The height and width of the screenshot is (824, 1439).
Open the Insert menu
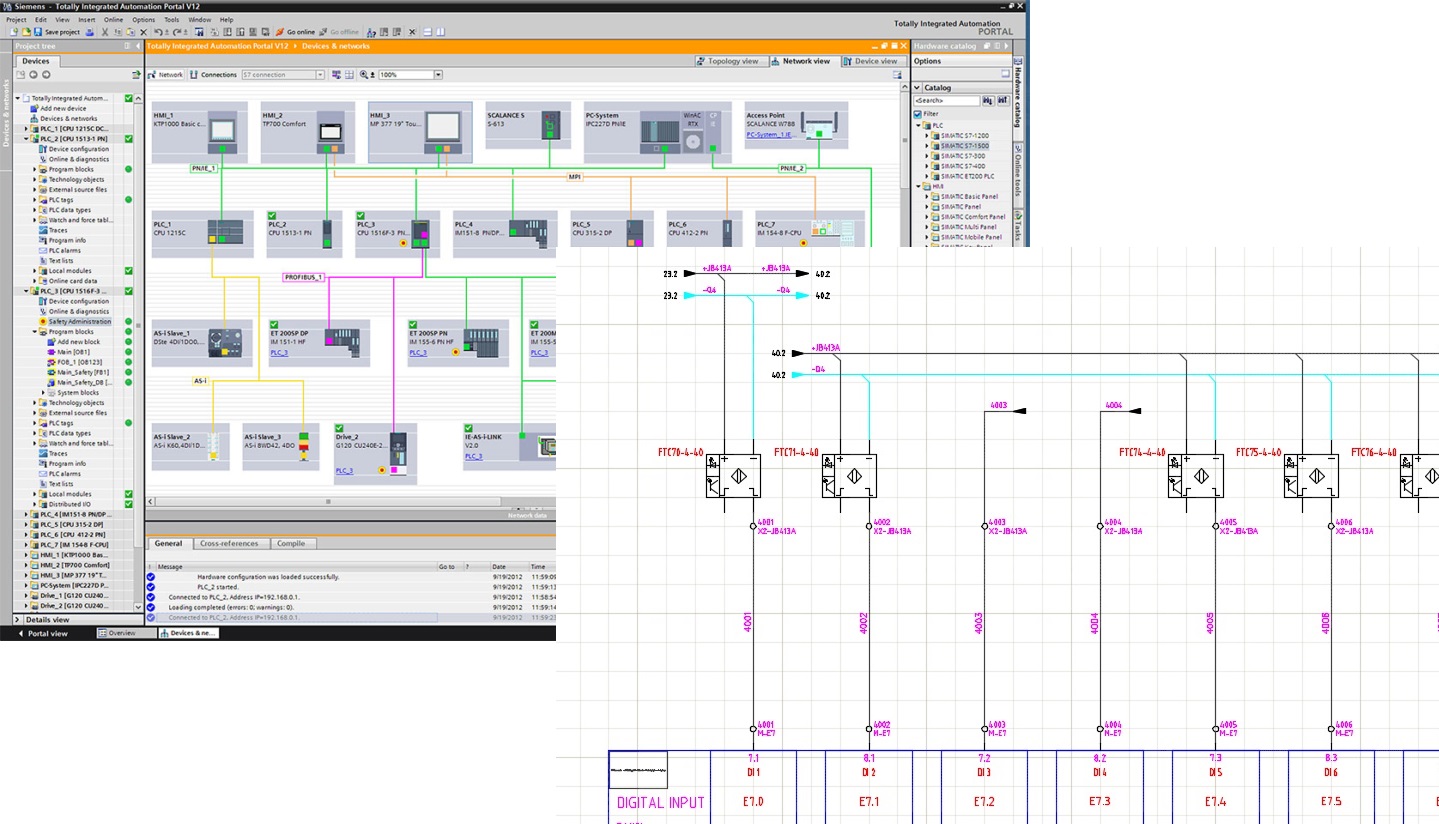click(87, 19)
